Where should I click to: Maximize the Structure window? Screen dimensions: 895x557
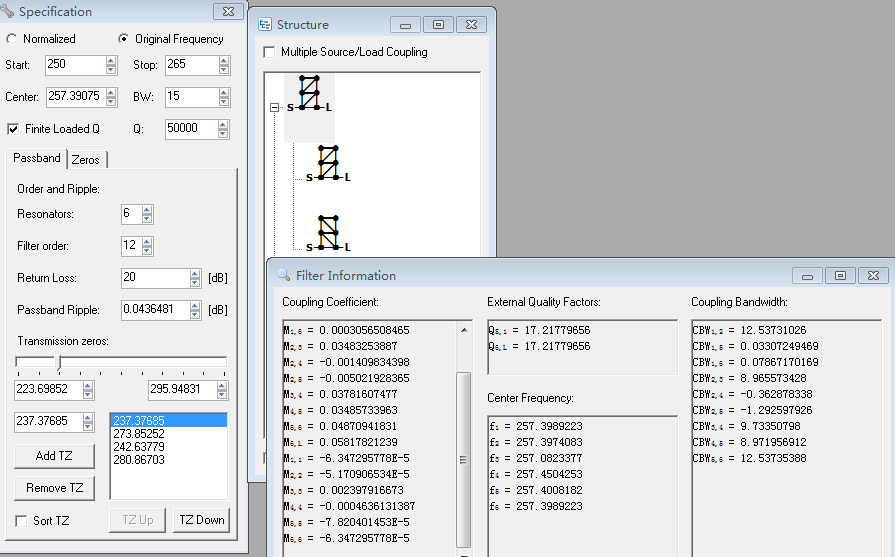438,25
